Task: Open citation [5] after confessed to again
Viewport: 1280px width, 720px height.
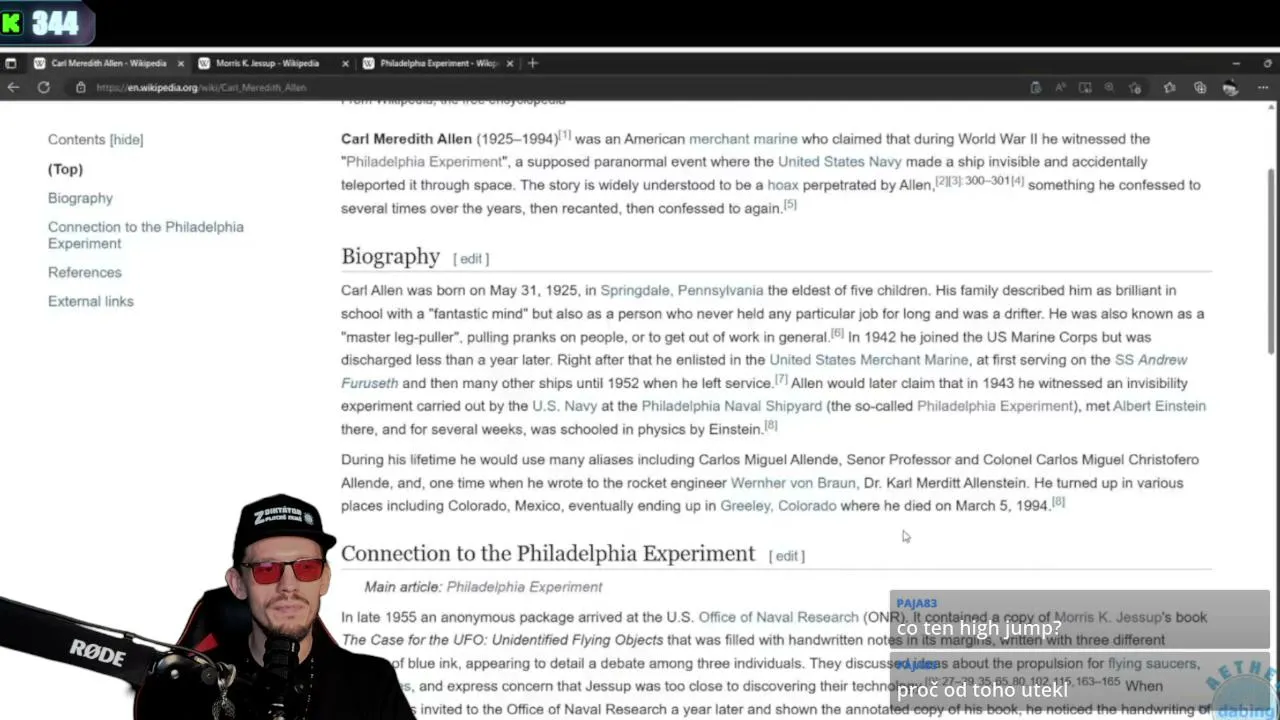Action: point(790,205)
